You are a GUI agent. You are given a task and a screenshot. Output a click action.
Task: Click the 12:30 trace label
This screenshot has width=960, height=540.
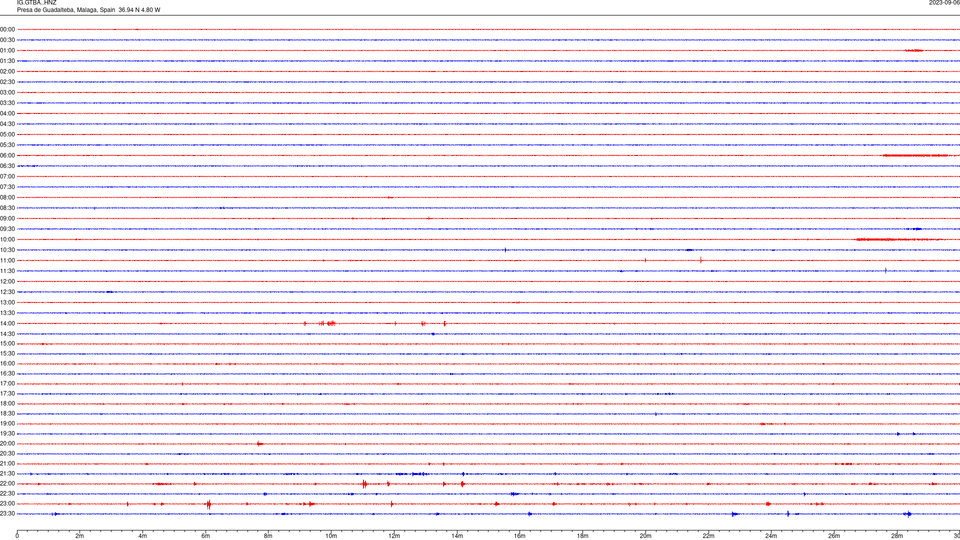(x=7, y=292)
